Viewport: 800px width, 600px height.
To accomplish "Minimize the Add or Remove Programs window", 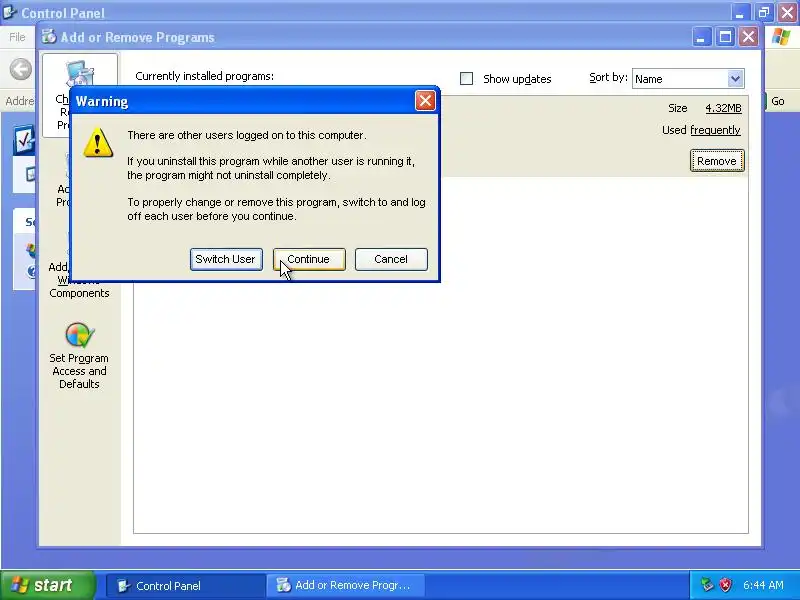I will point(702,37).
